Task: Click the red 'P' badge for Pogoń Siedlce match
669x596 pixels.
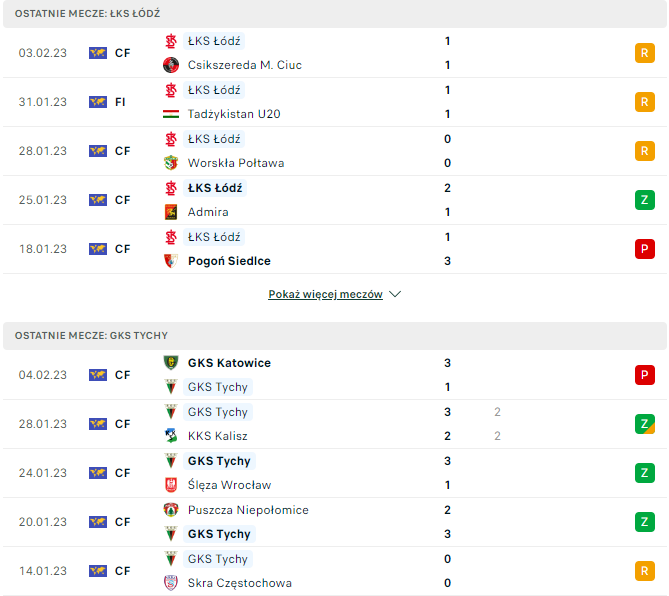Action: tap(645, 249)
